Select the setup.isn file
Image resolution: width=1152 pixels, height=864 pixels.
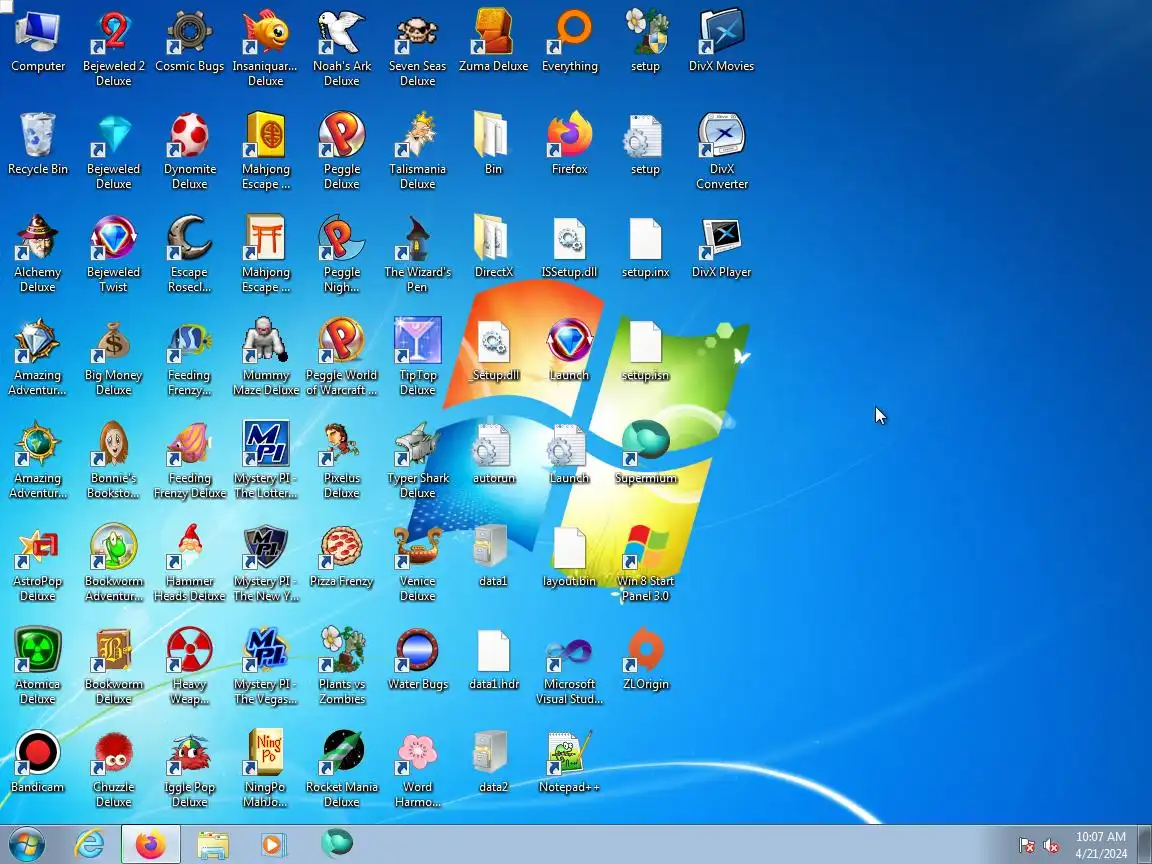point(645,342)
